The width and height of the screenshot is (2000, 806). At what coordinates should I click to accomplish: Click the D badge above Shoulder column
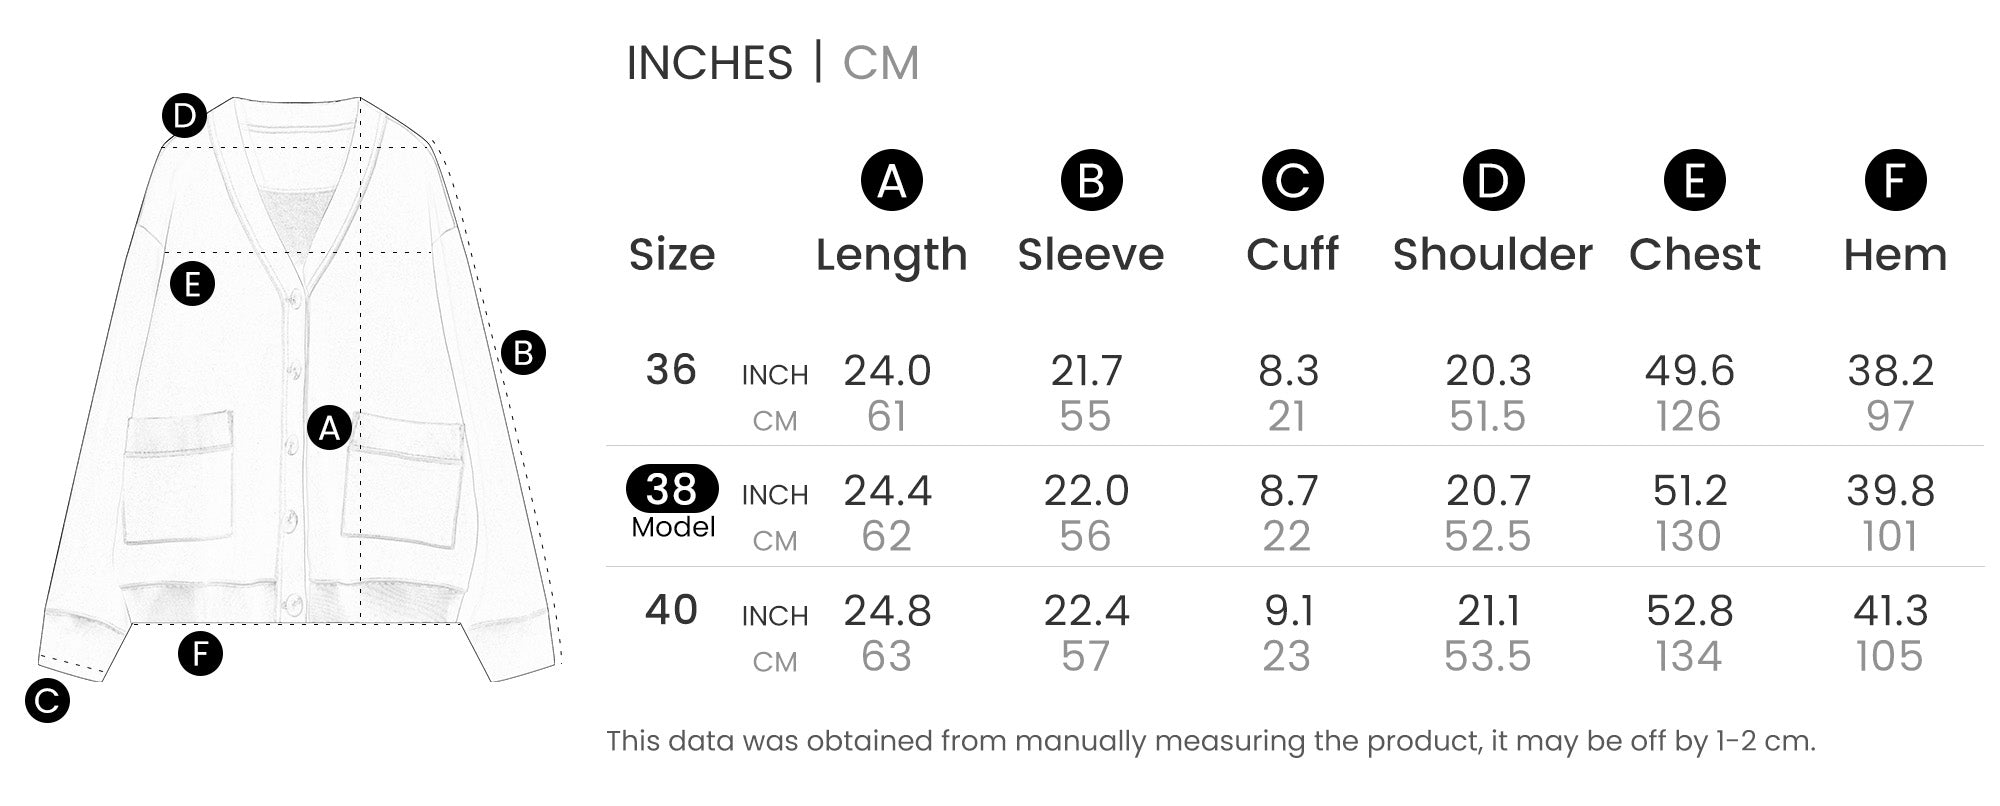(x=1493, y=181)
